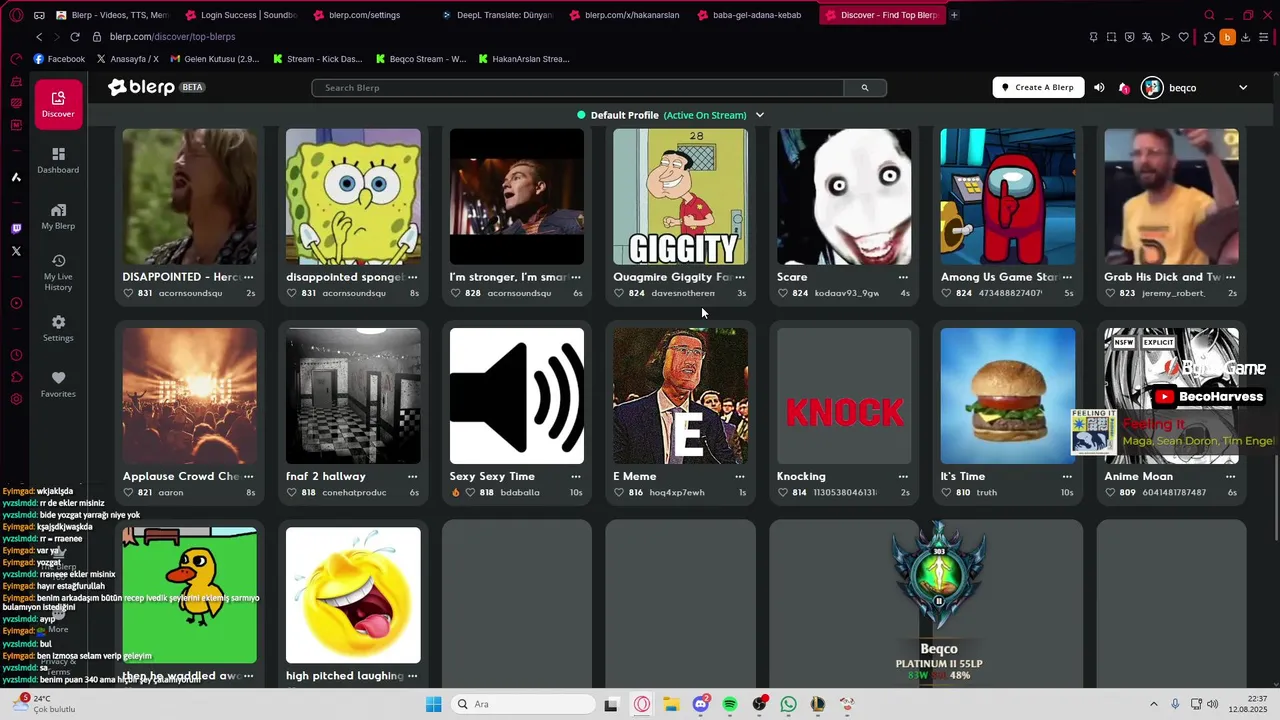Open HakanArslan Stream bookmark
This screenshot has width=1280, height=720.
(524, 59)
